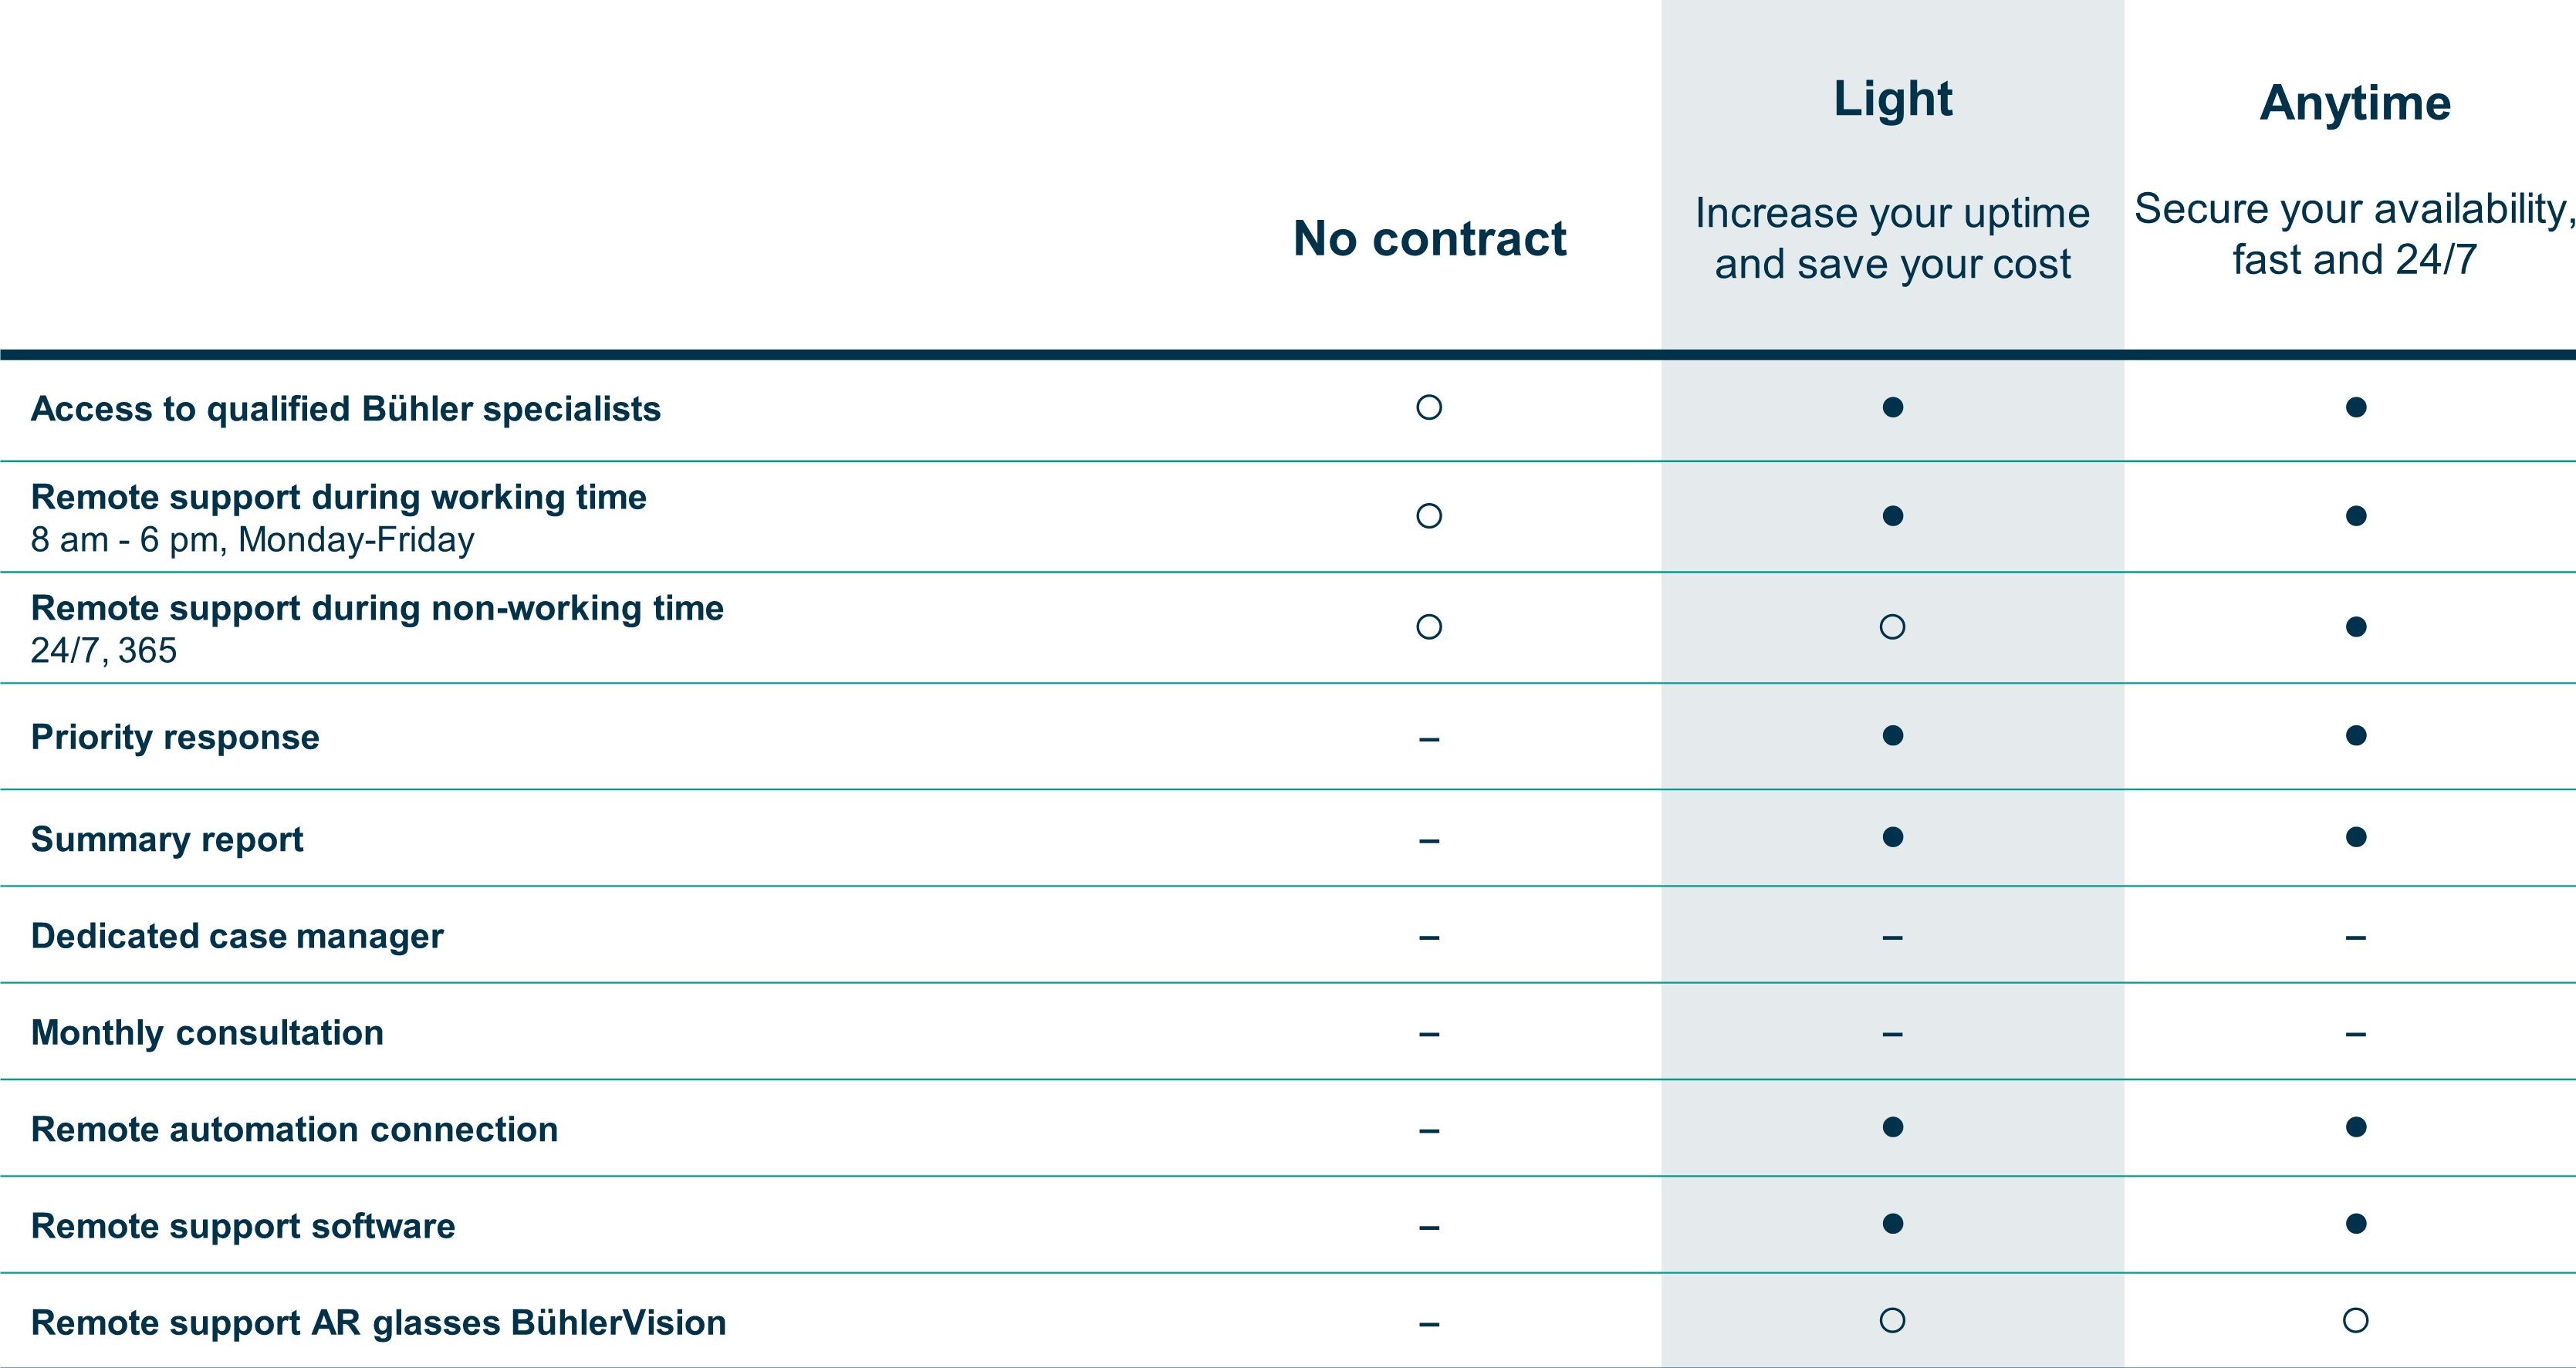Click Remote support during working time label

339,497
